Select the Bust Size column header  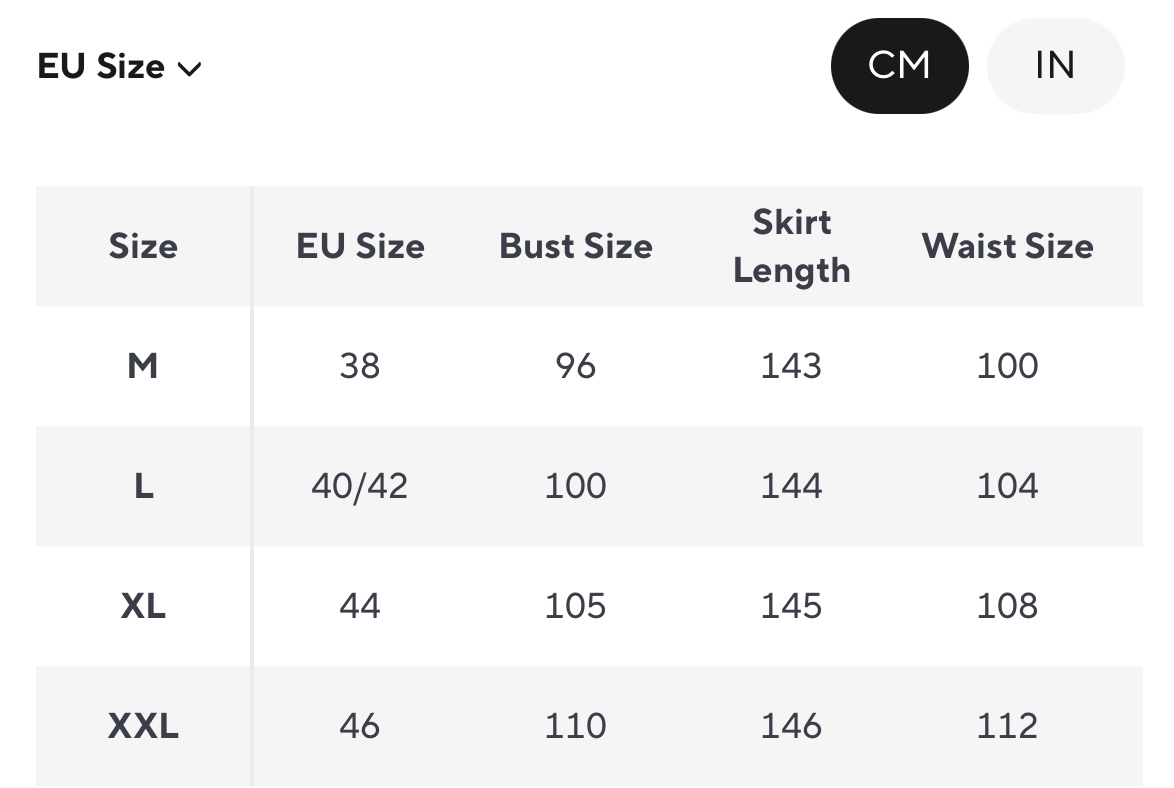click(x=576, y=246)
